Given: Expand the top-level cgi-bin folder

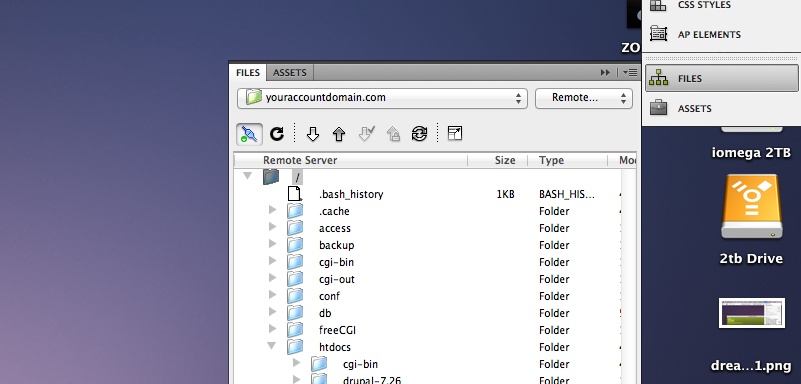Looking at the screenshot, I should [x=272, y=261].
